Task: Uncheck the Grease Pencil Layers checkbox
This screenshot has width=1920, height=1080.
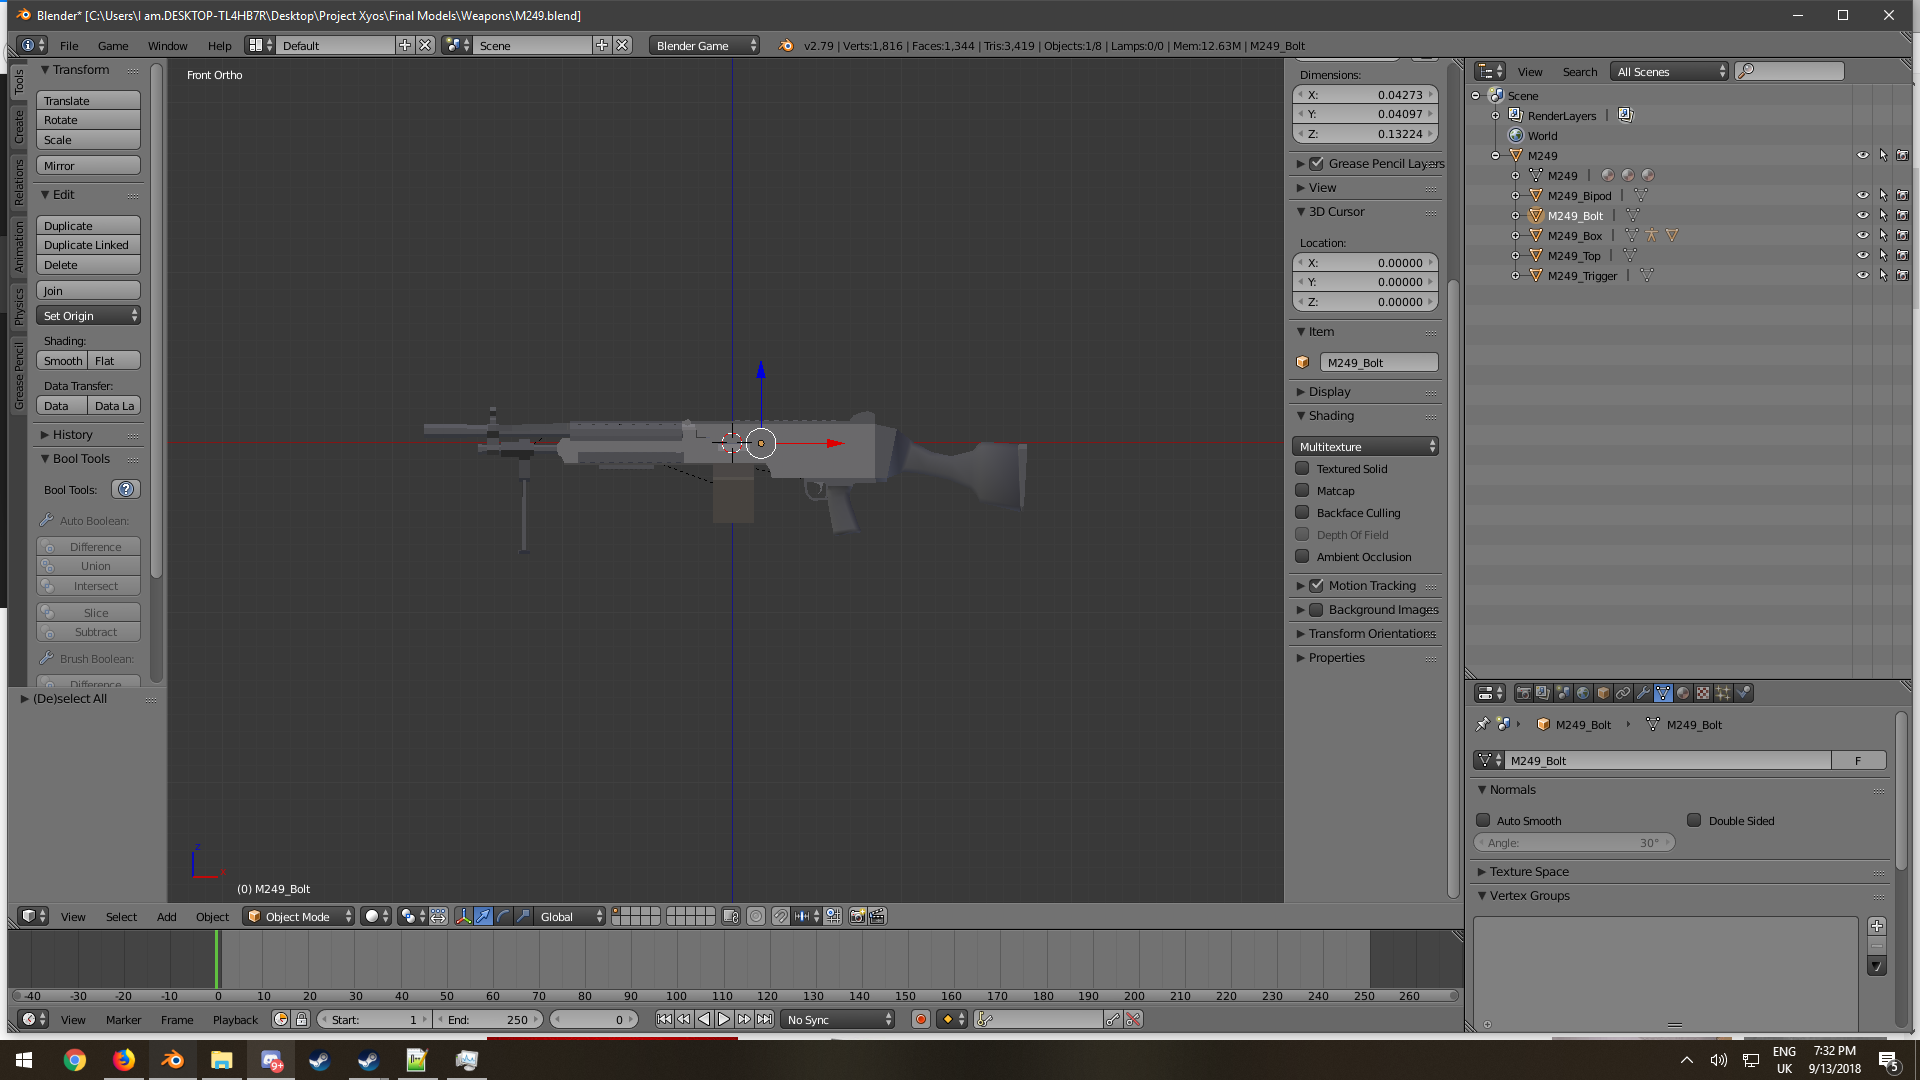Action: pyautogui.click(x=1317, y=163)
